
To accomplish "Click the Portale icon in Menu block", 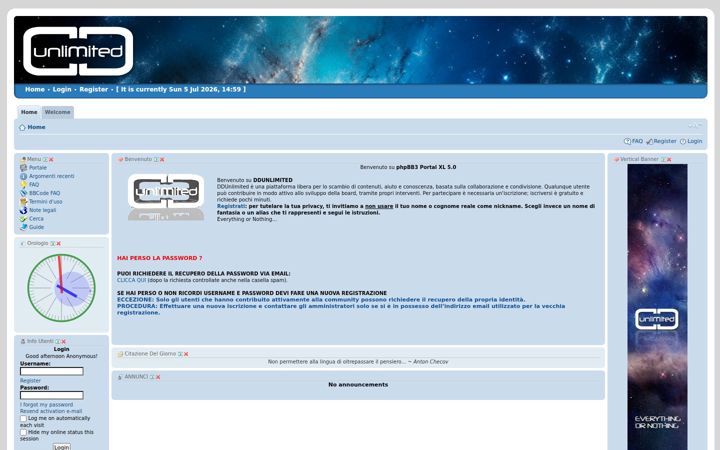I will pos(23,168).
